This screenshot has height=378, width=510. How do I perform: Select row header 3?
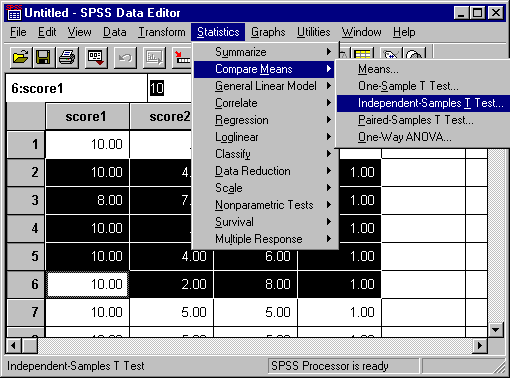coord(26,200)
